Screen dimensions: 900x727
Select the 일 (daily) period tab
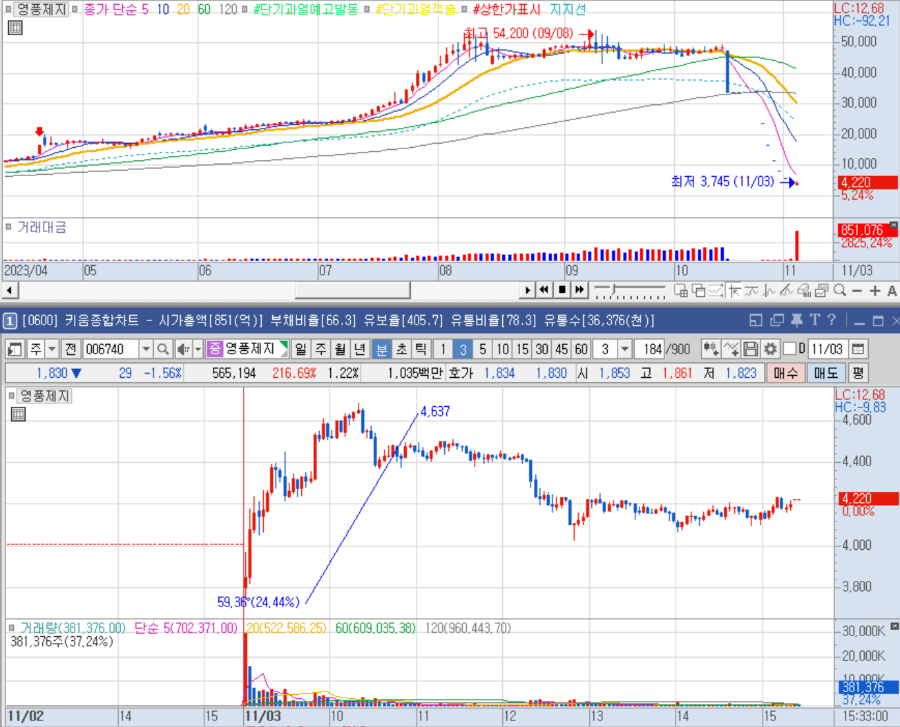[x=301, y=349]
